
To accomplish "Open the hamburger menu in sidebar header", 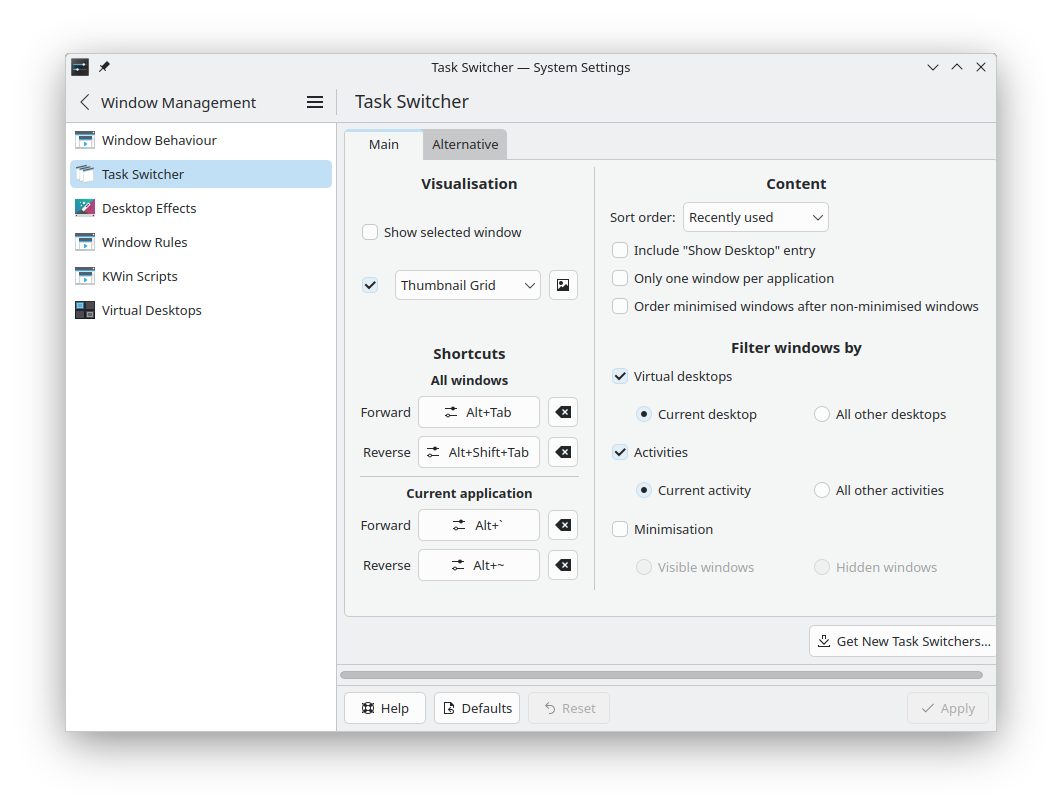I will click(x=315, y=102).
